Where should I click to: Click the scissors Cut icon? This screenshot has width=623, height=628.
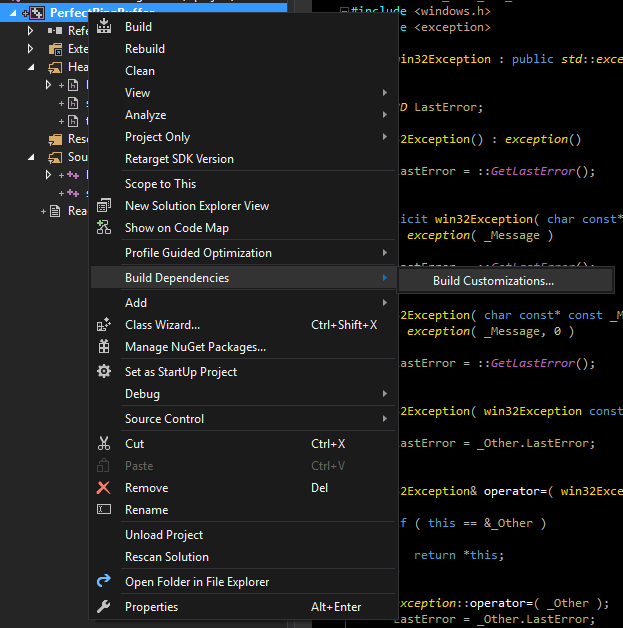point(104,443)
